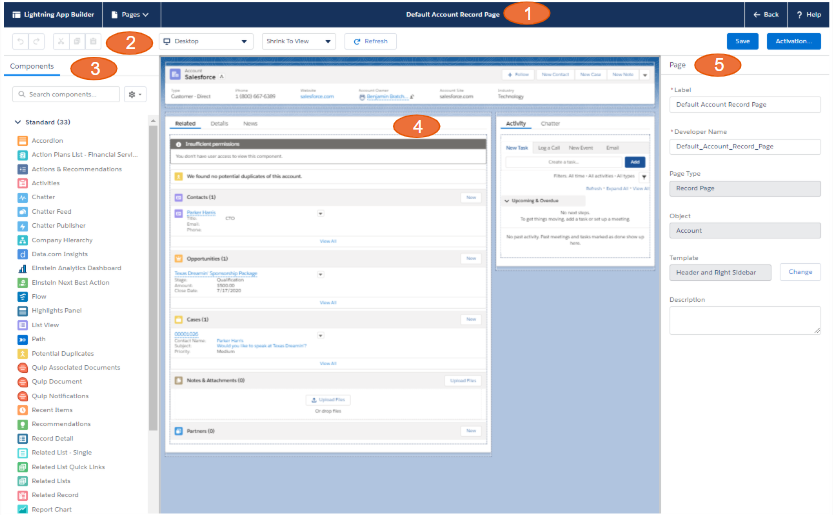
Task: Click the Related List - Single component
Action: (55, 453)
